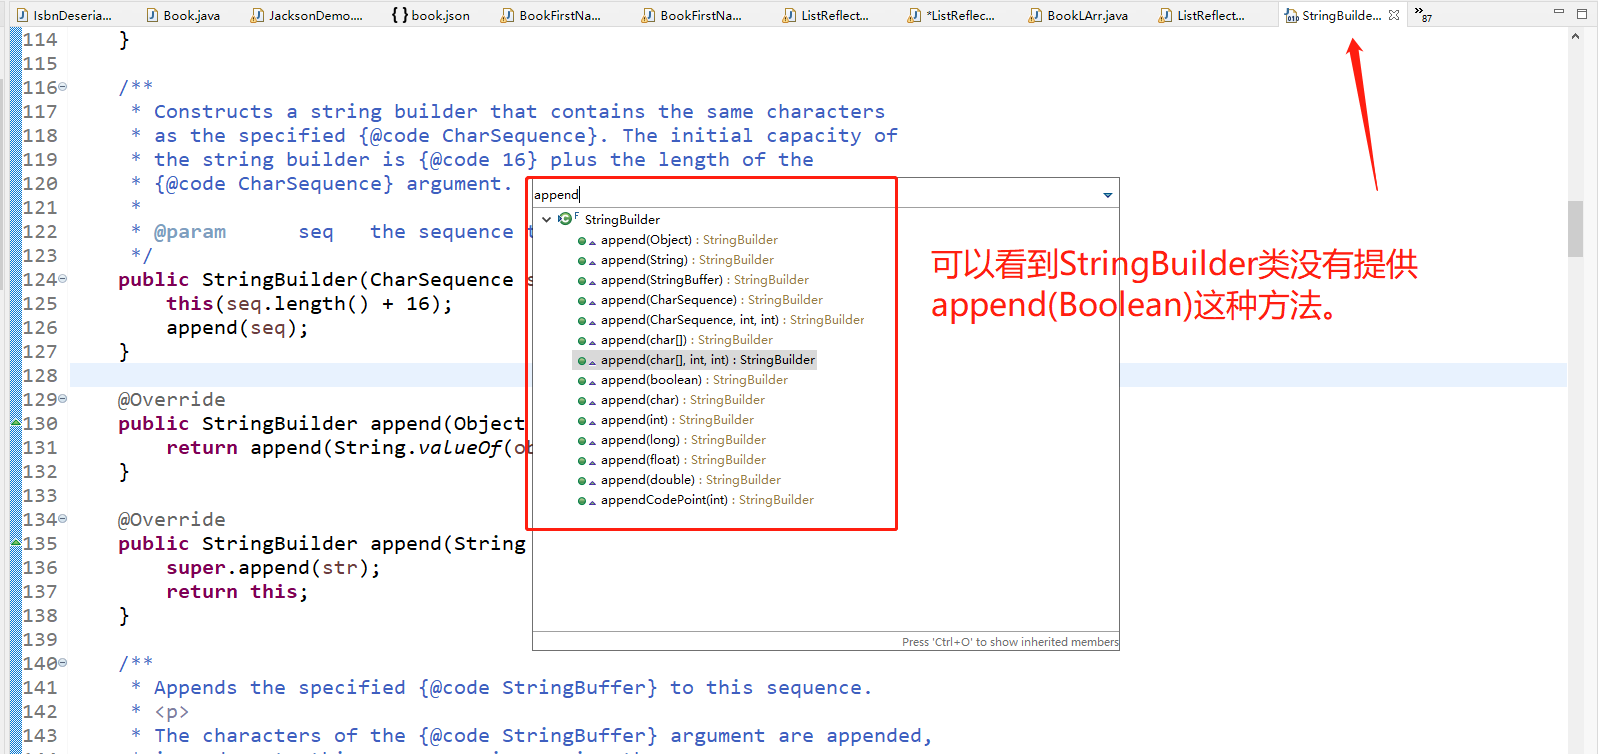This screenshot has height=754, width=1598.
Task: Select the StringBuilder class entry
Action: tap(622, 219)
